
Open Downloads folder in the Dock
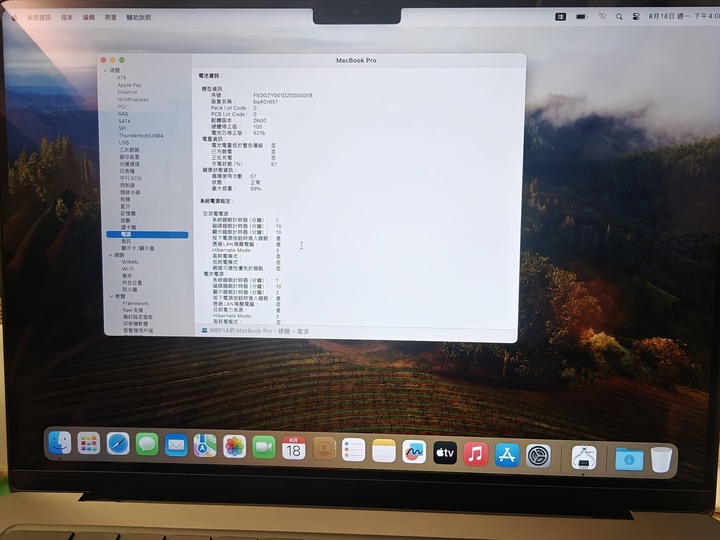[x=629, y=459]
